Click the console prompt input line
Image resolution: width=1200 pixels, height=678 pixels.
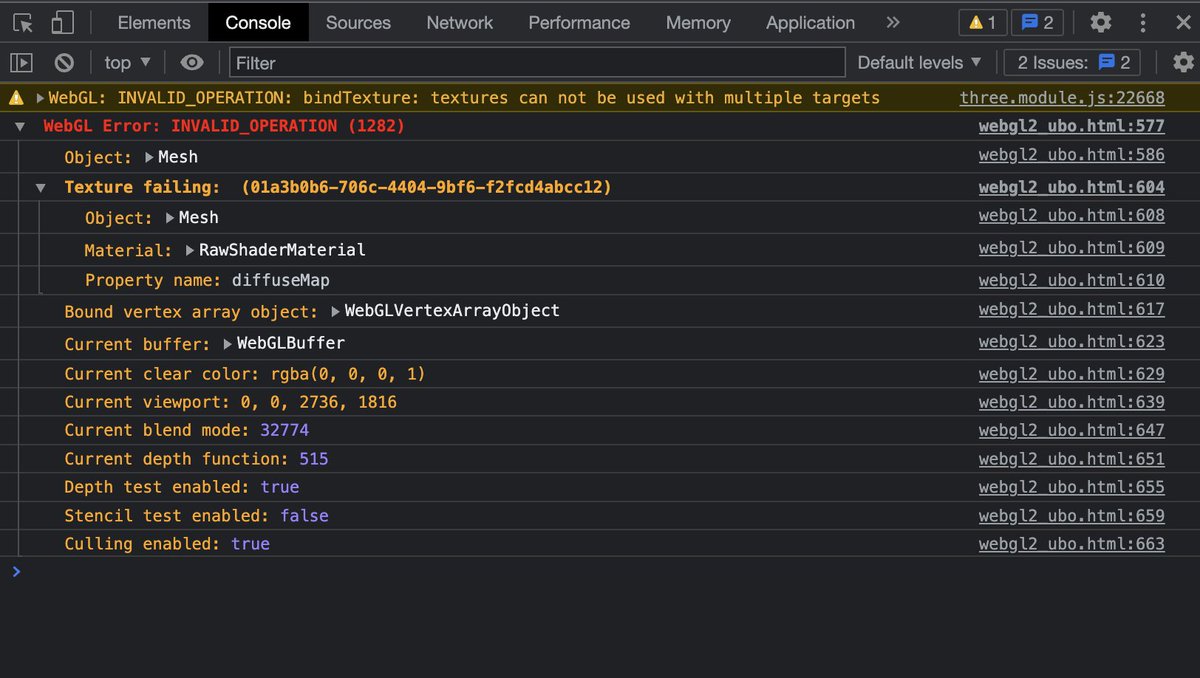tap(600, 572)
